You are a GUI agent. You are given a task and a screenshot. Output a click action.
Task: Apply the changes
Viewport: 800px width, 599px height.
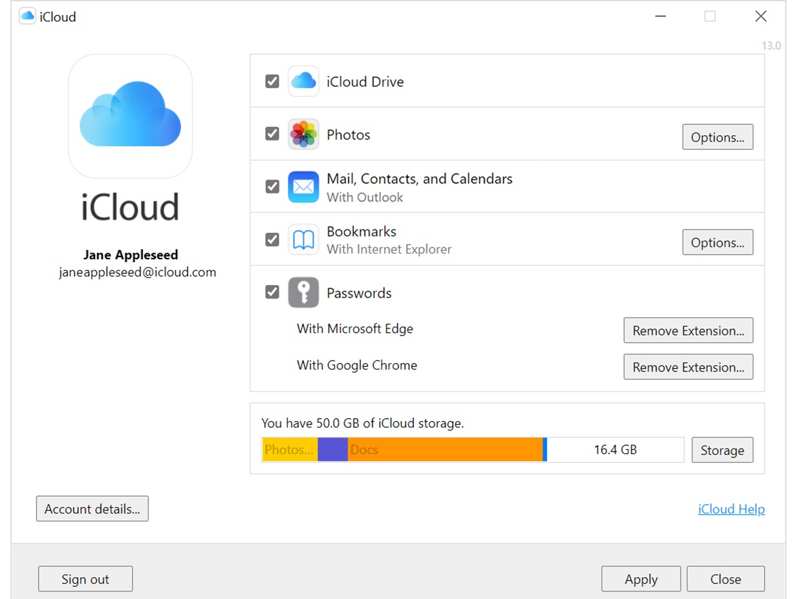[x=641, y=579]
